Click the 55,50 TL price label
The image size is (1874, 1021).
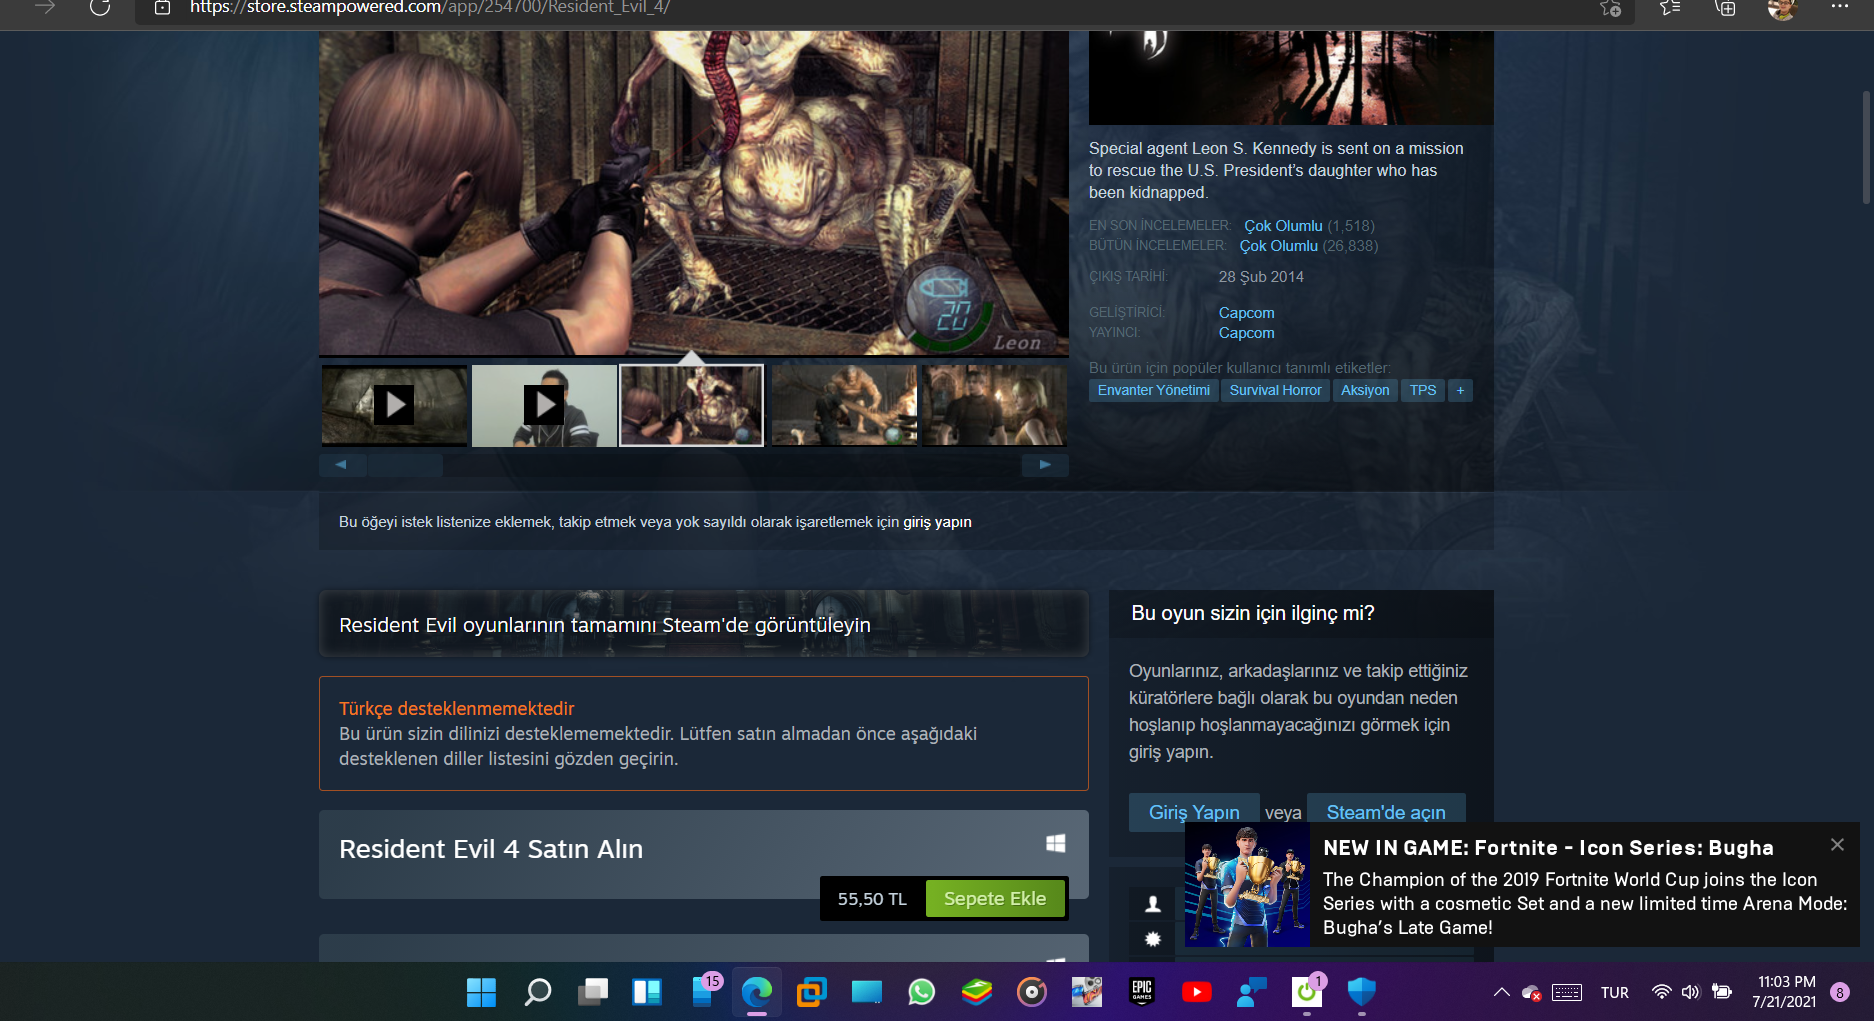pyautogui.click(x=872, y=899)
